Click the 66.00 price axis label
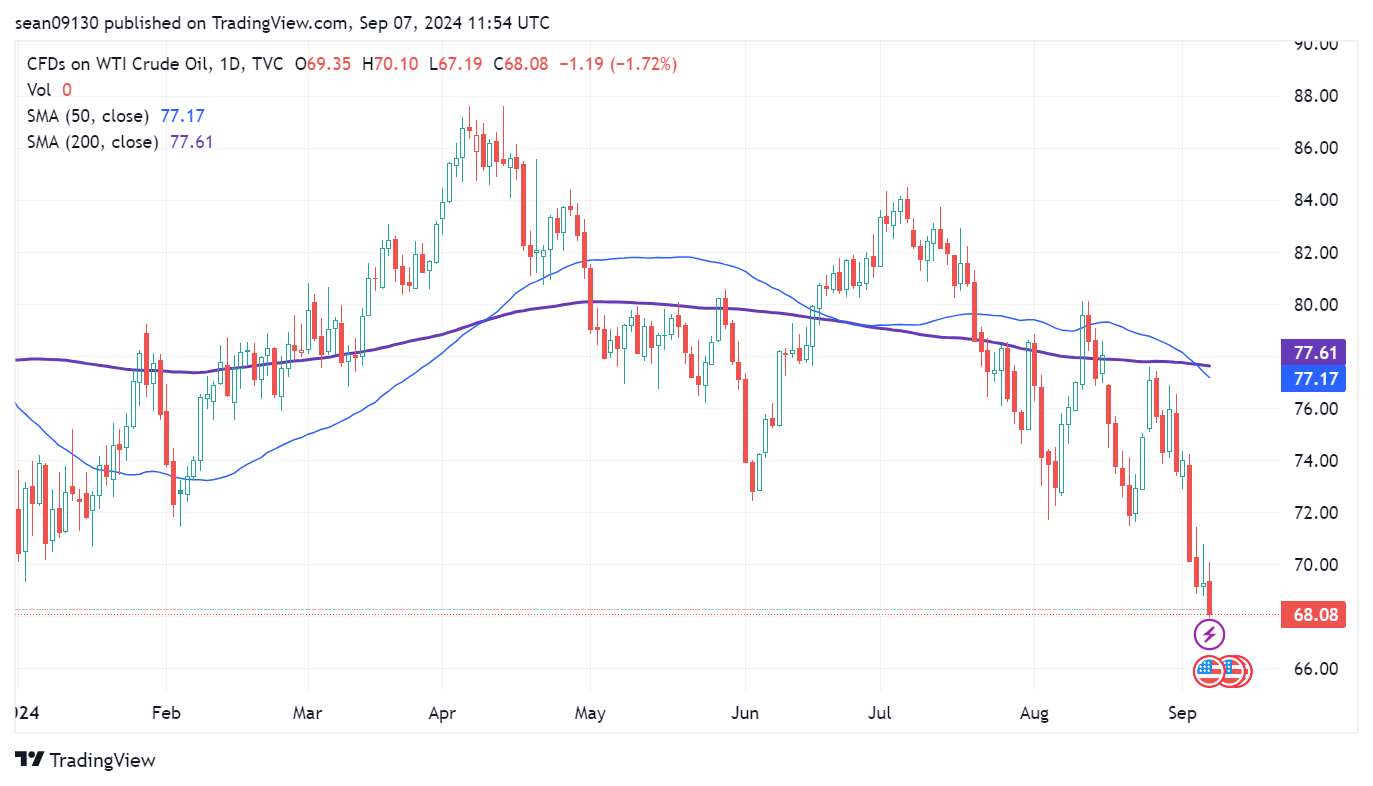1373x786 pixels. coord(1315,668)
